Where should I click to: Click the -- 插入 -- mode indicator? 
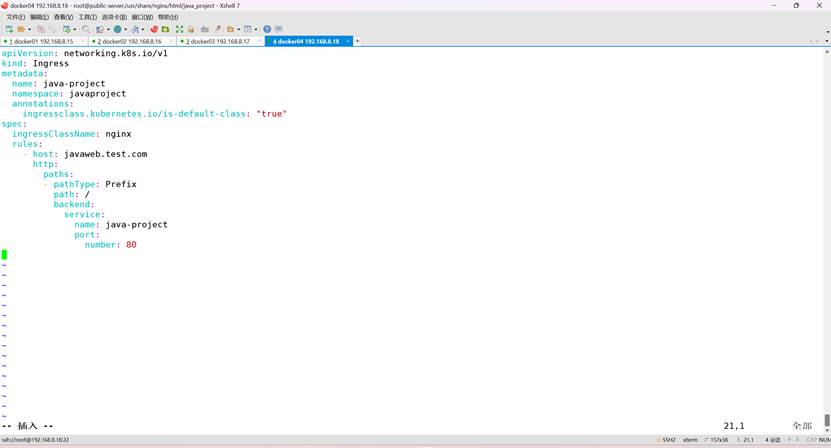(x=28, y=426)
